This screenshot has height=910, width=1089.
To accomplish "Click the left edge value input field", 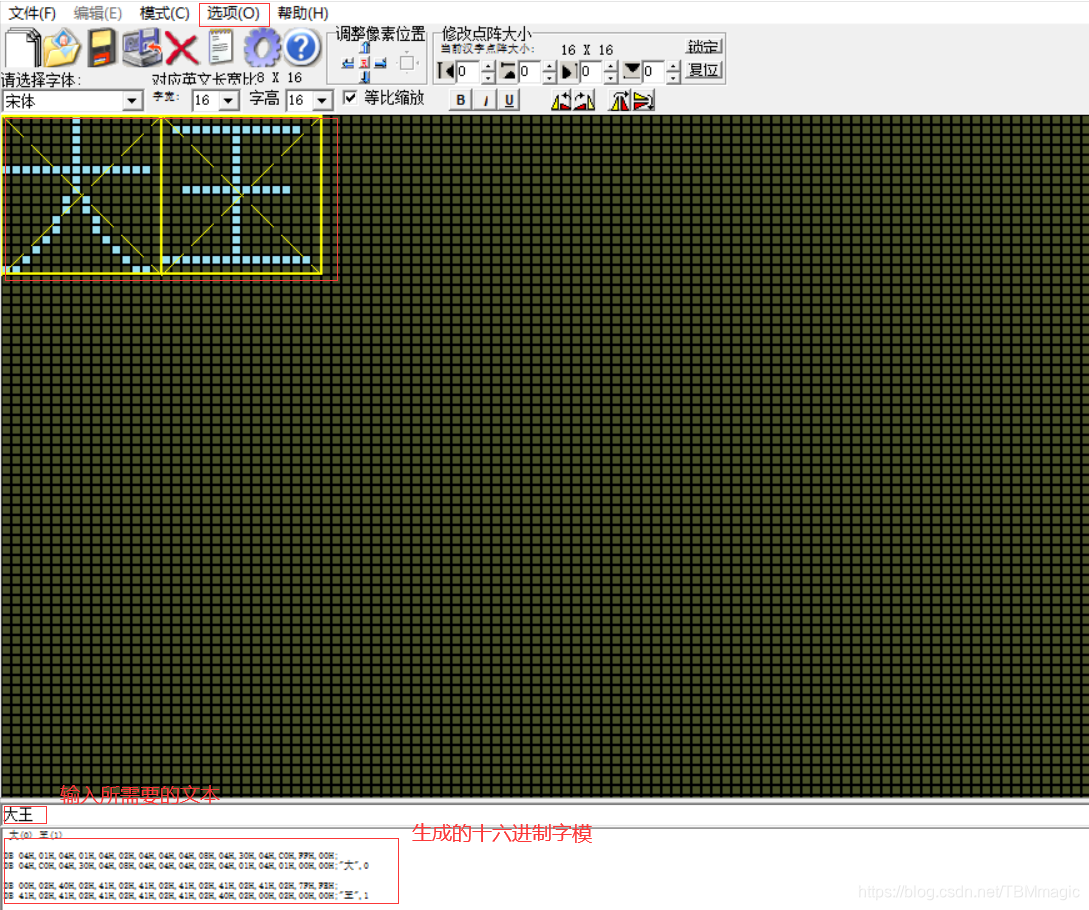I will [x=469, y=72].
